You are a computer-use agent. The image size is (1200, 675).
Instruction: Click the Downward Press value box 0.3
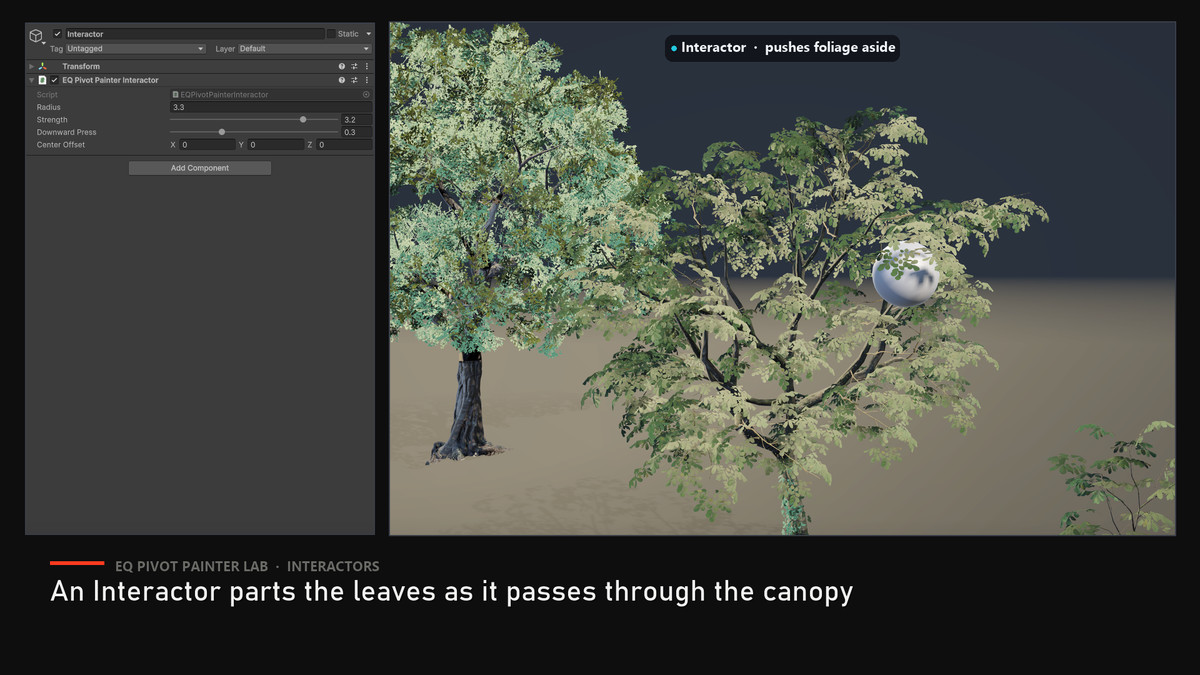click(x=357, y=132)
